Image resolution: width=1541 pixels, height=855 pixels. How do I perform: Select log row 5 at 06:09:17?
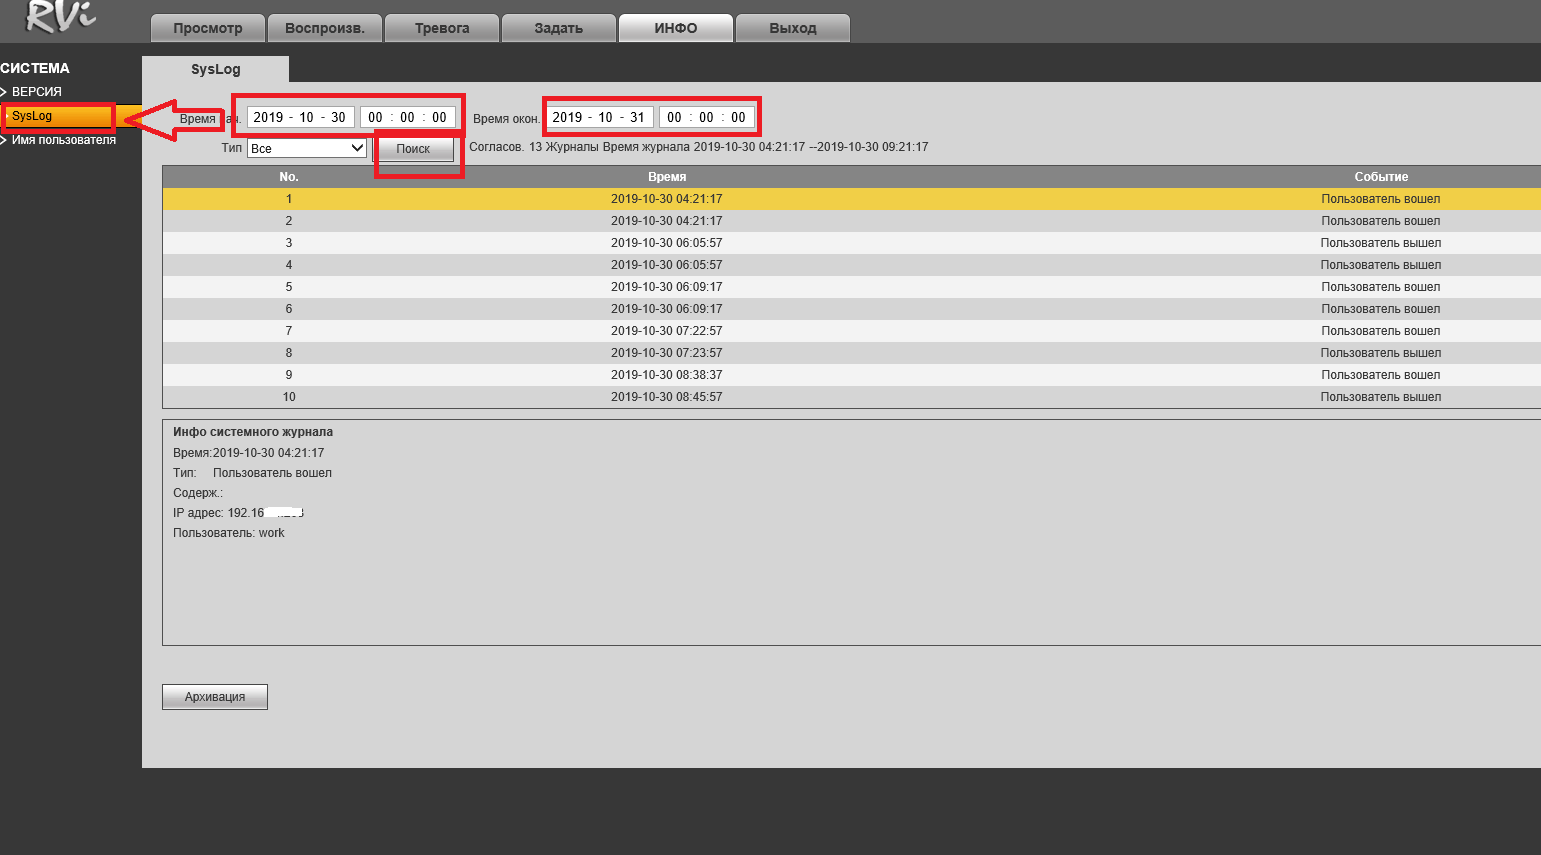852,287
